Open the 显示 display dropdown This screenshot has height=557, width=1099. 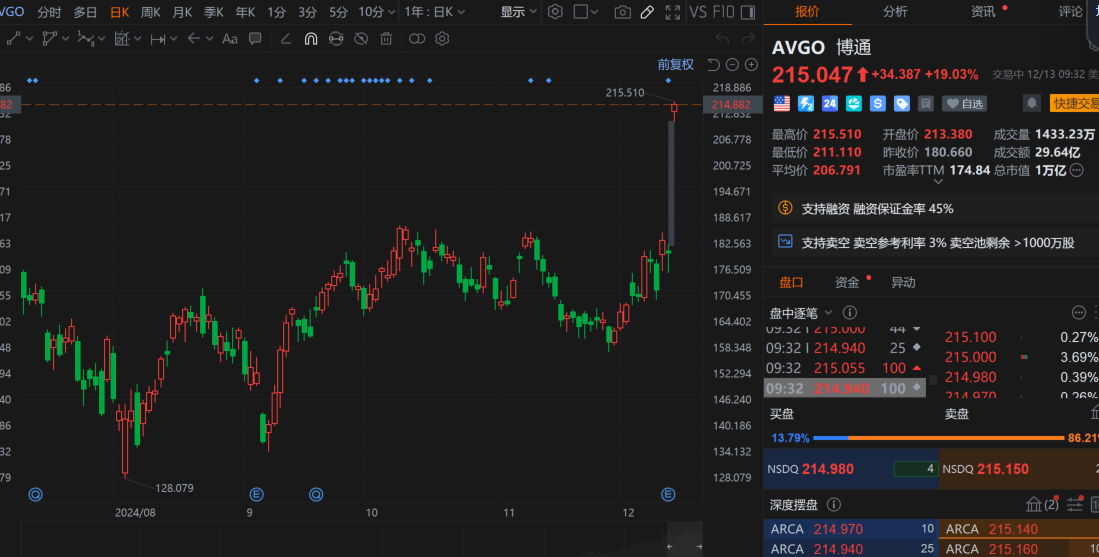click(x=519, y=12)
